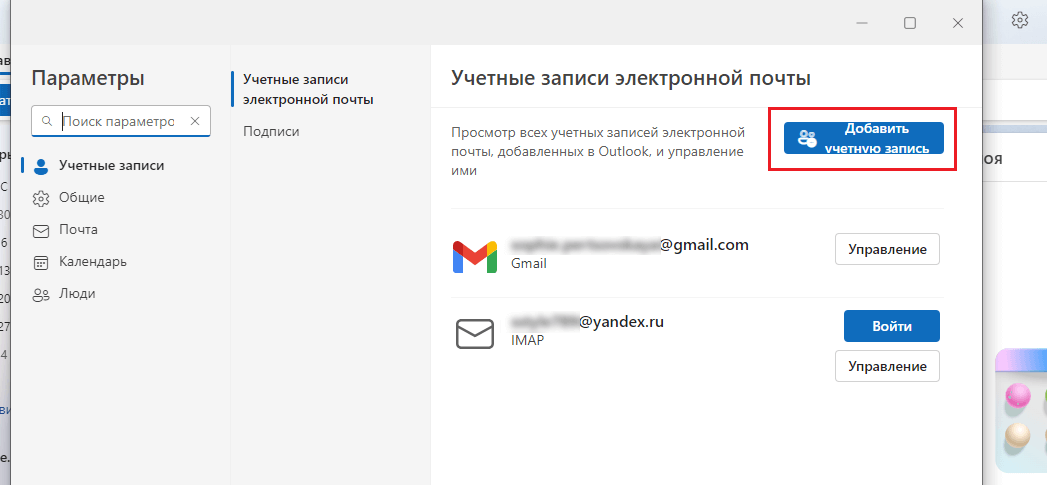Image resolution: width=1047 pixels, height=485 pixels.
Task: Open the Подписи section
Action: tap(271, 132)
